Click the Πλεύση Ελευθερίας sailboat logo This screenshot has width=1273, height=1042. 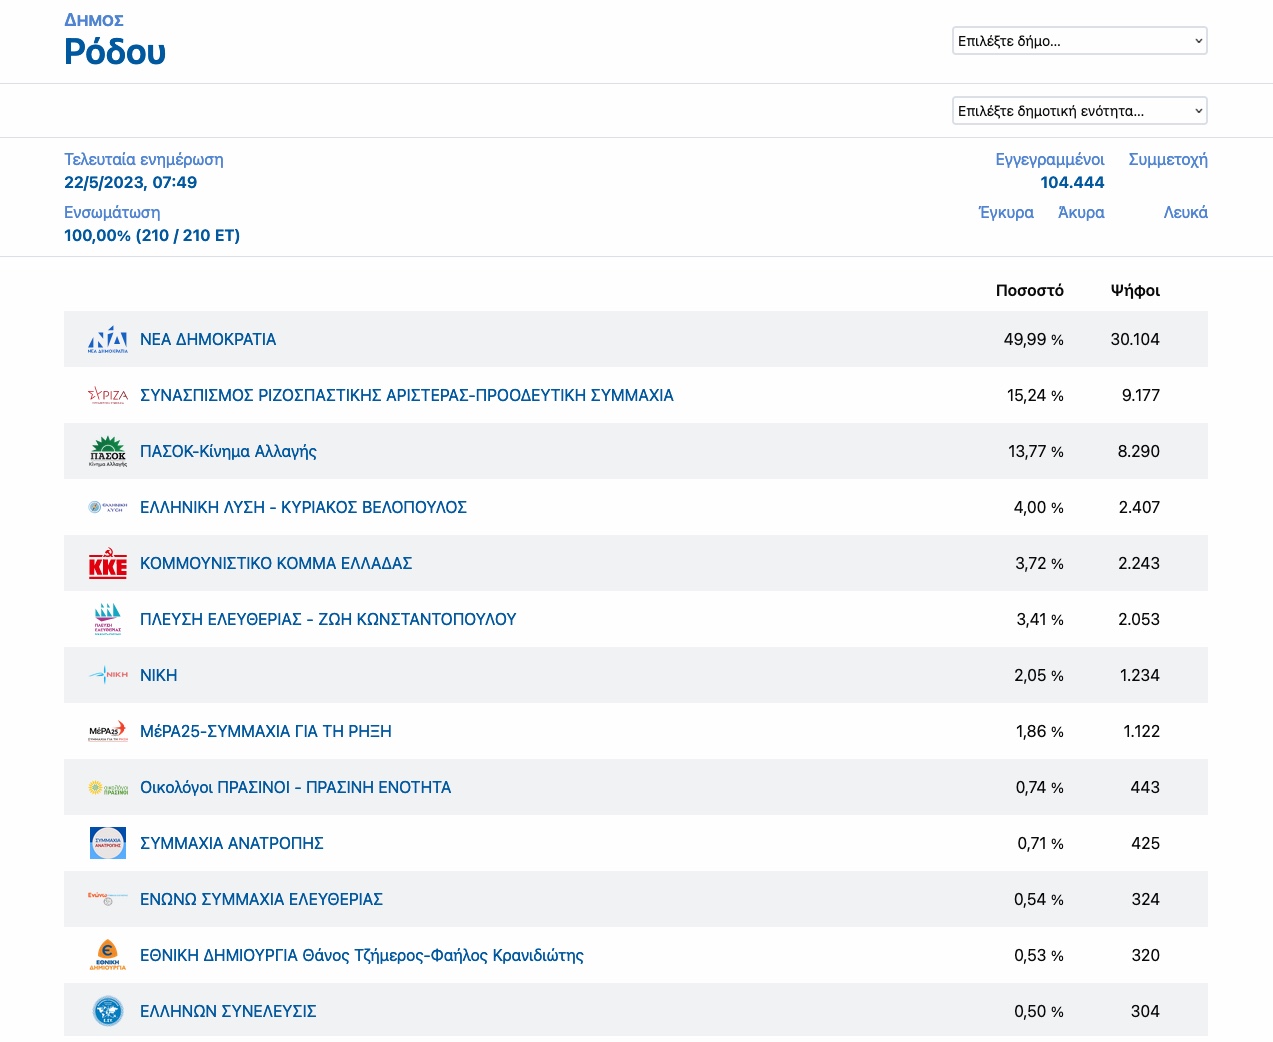click(x=108, y=619)
